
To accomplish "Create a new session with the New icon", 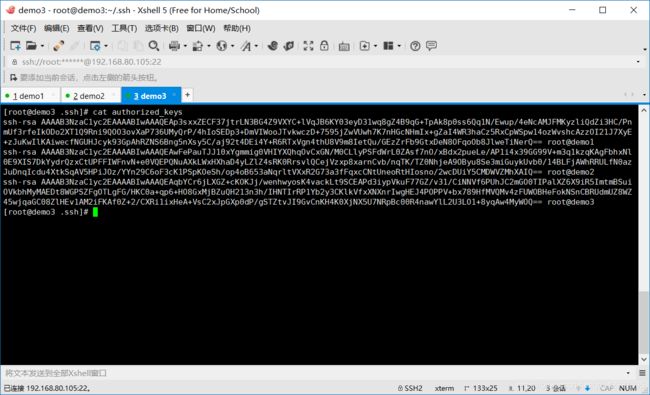I will click(15, 46).
